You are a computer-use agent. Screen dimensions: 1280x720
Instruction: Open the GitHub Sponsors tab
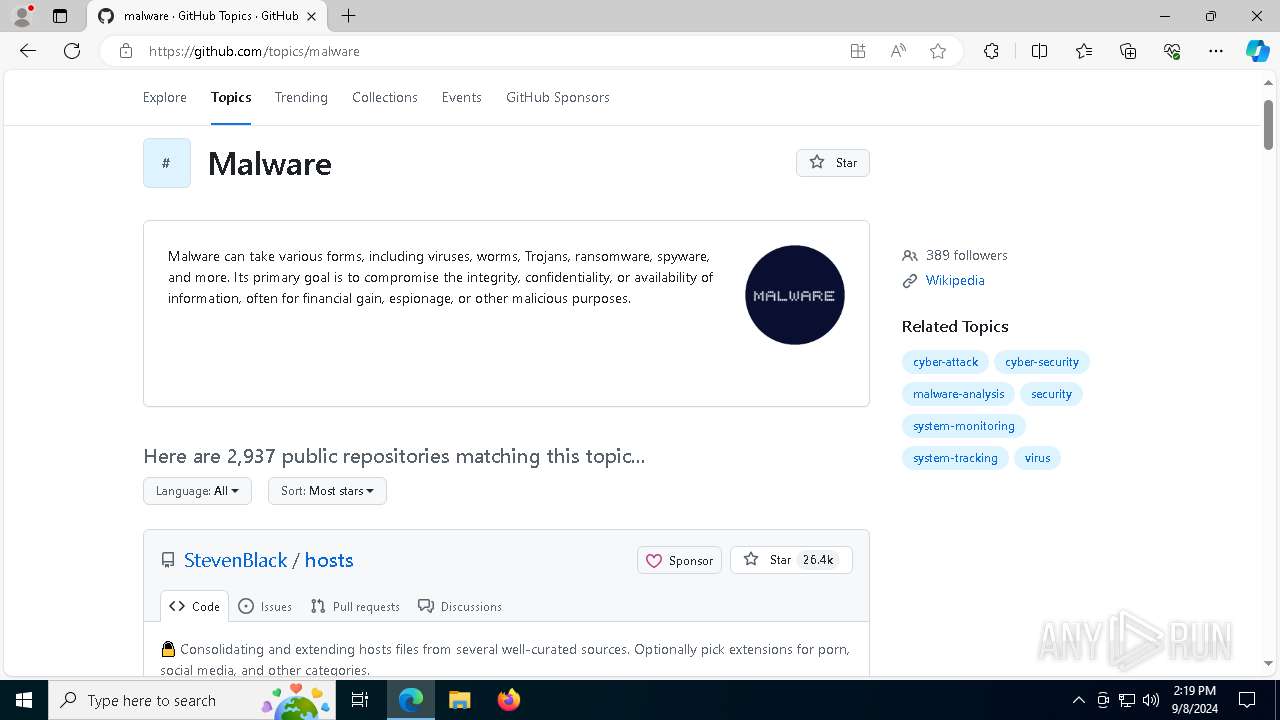point(558,97)
